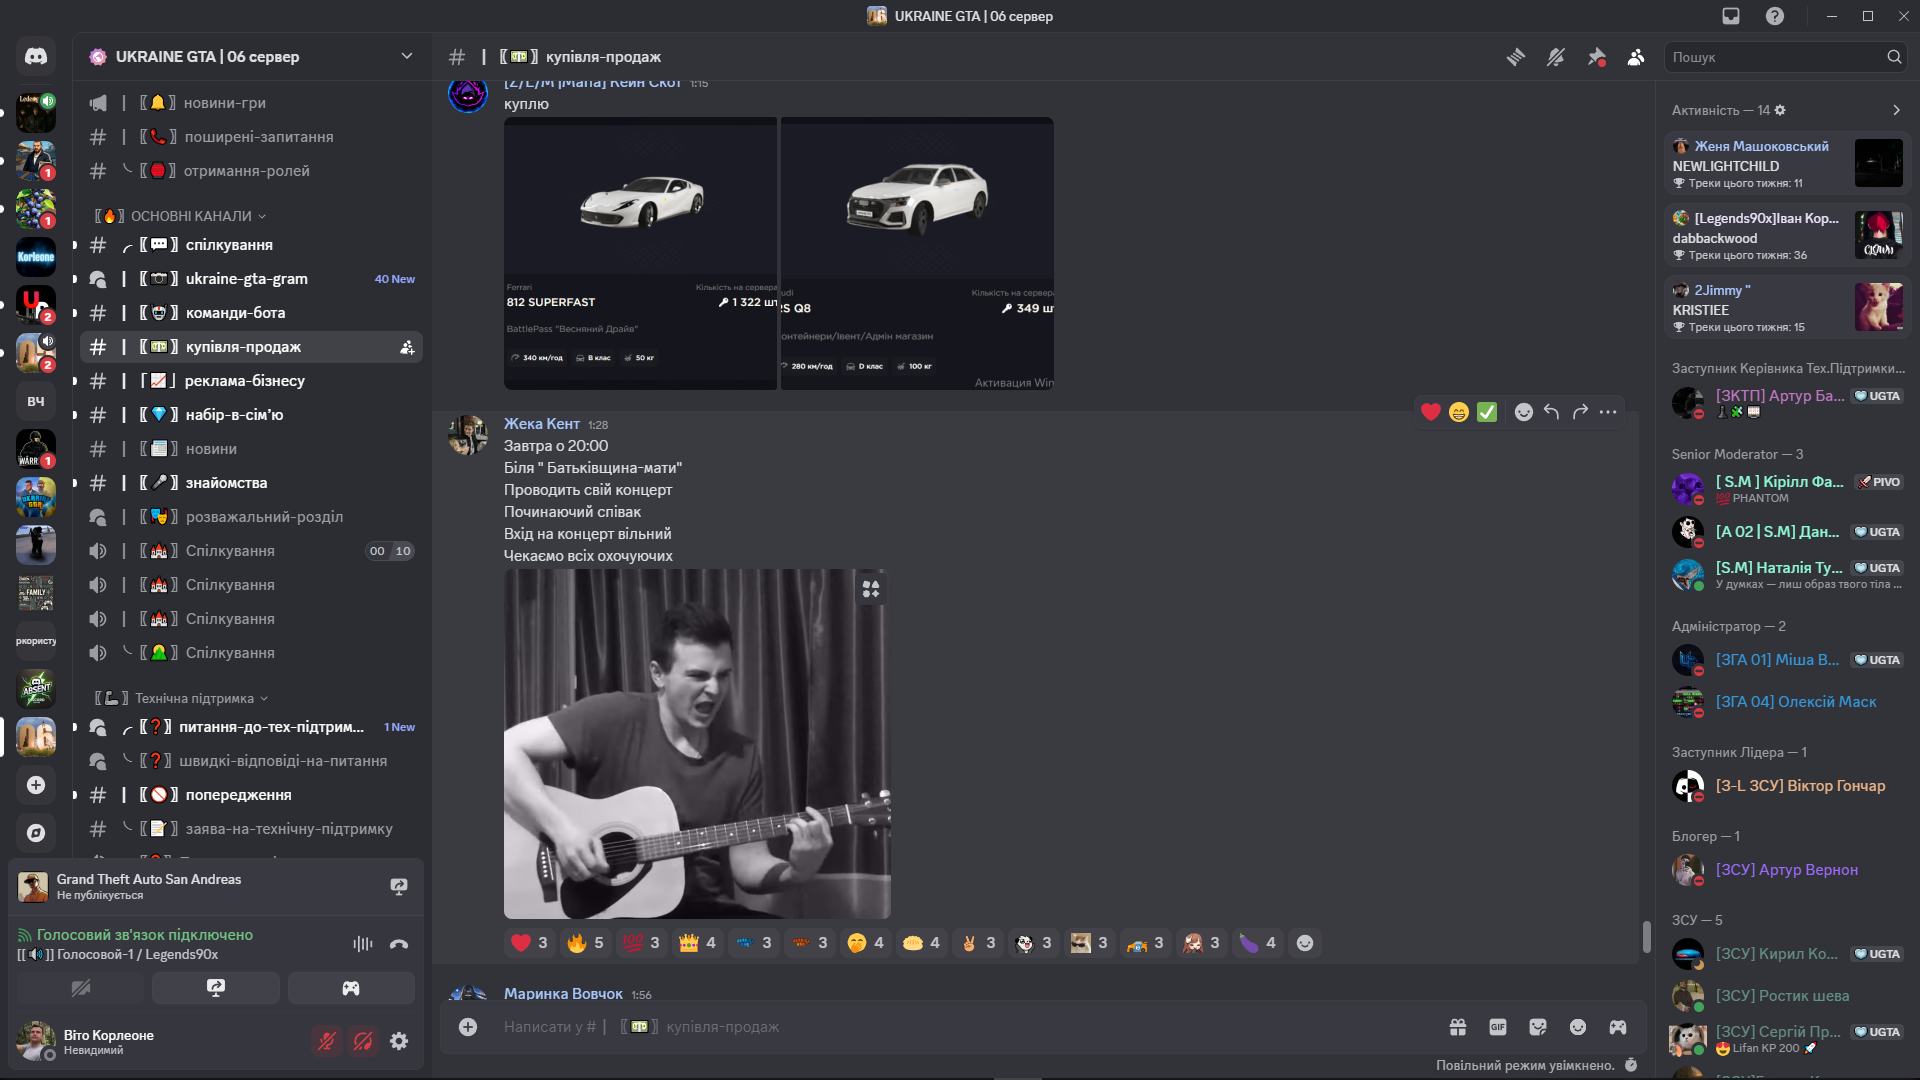
Task: Add a server with the plus button
Action: tap(36, 785)
